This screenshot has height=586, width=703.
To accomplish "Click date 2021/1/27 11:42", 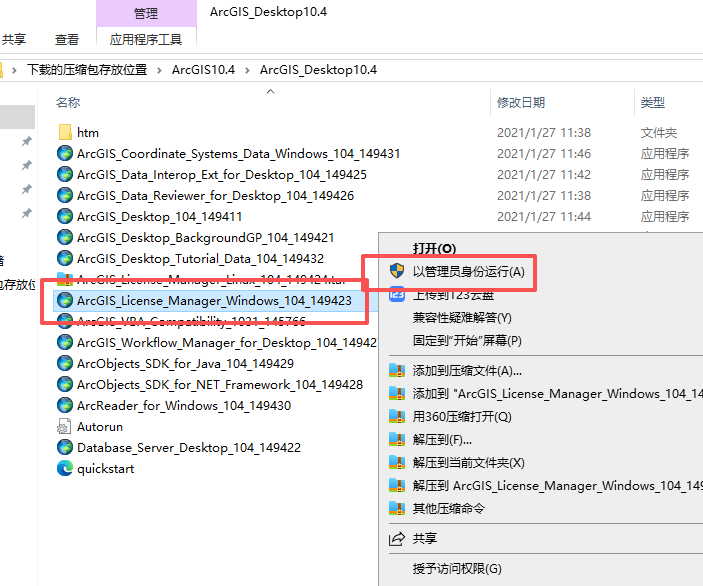I will click(x=544, y=174).
